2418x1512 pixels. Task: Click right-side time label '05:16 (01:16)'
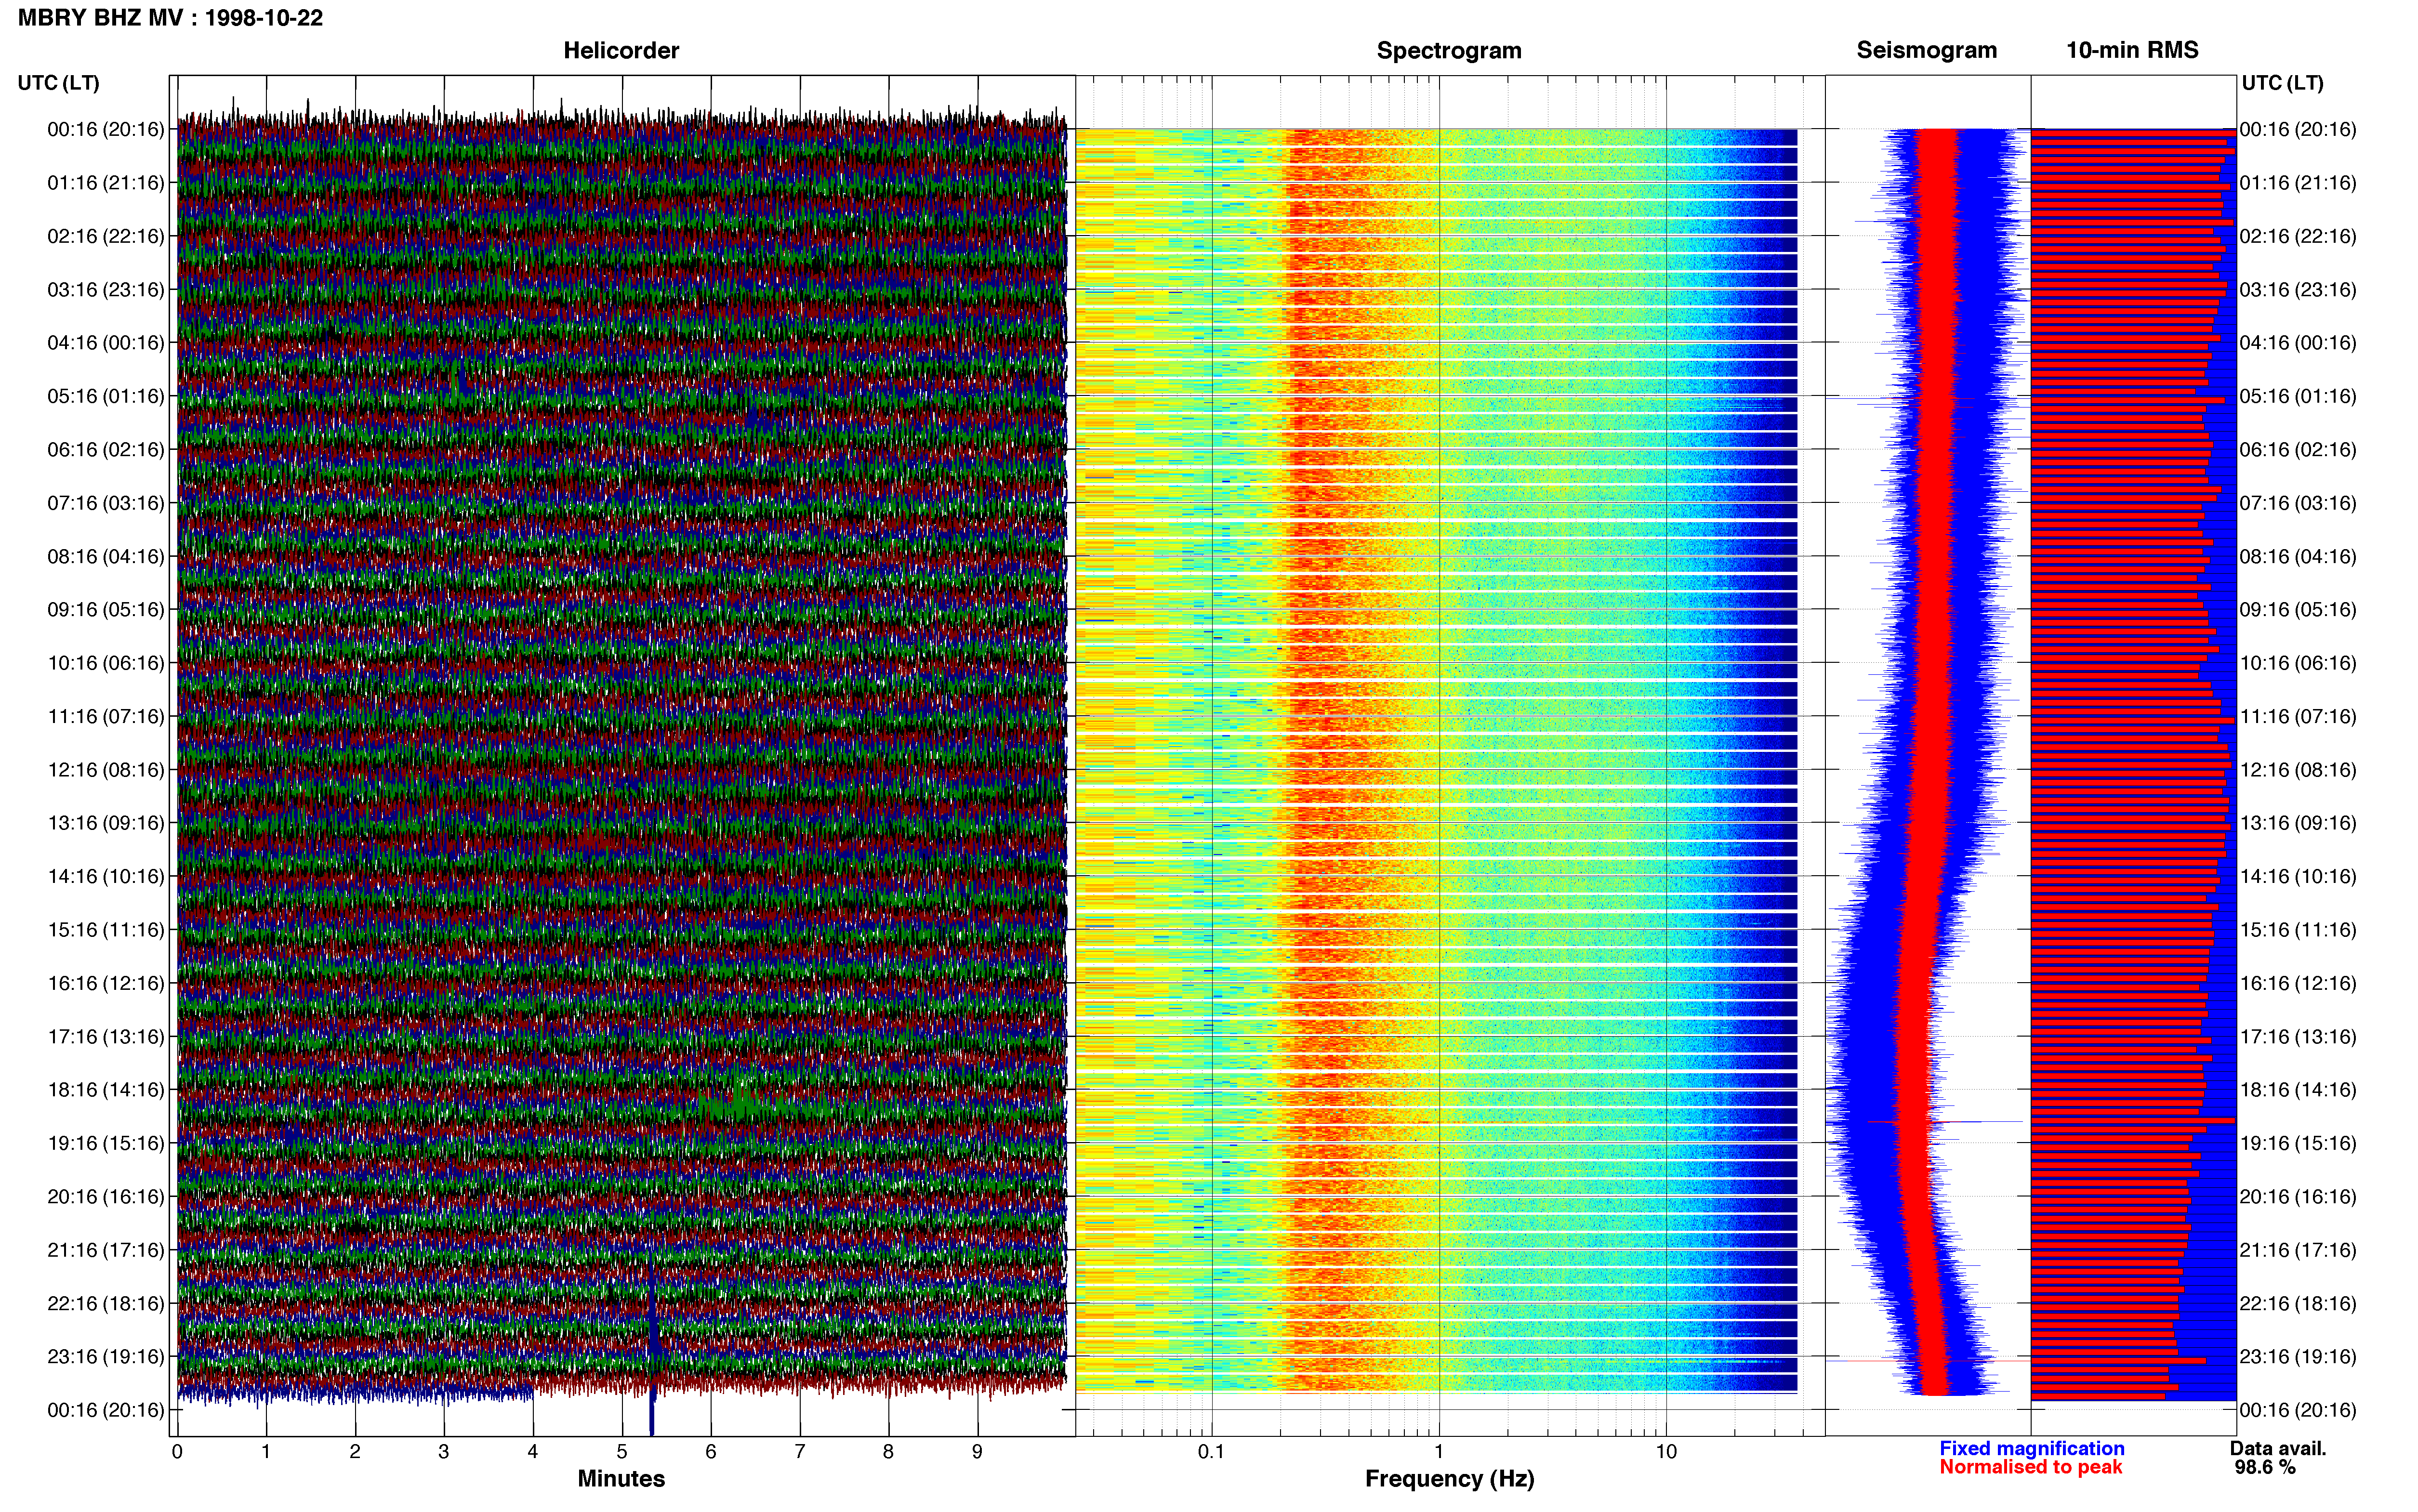pyautogui.click(x=2298, y=396)
